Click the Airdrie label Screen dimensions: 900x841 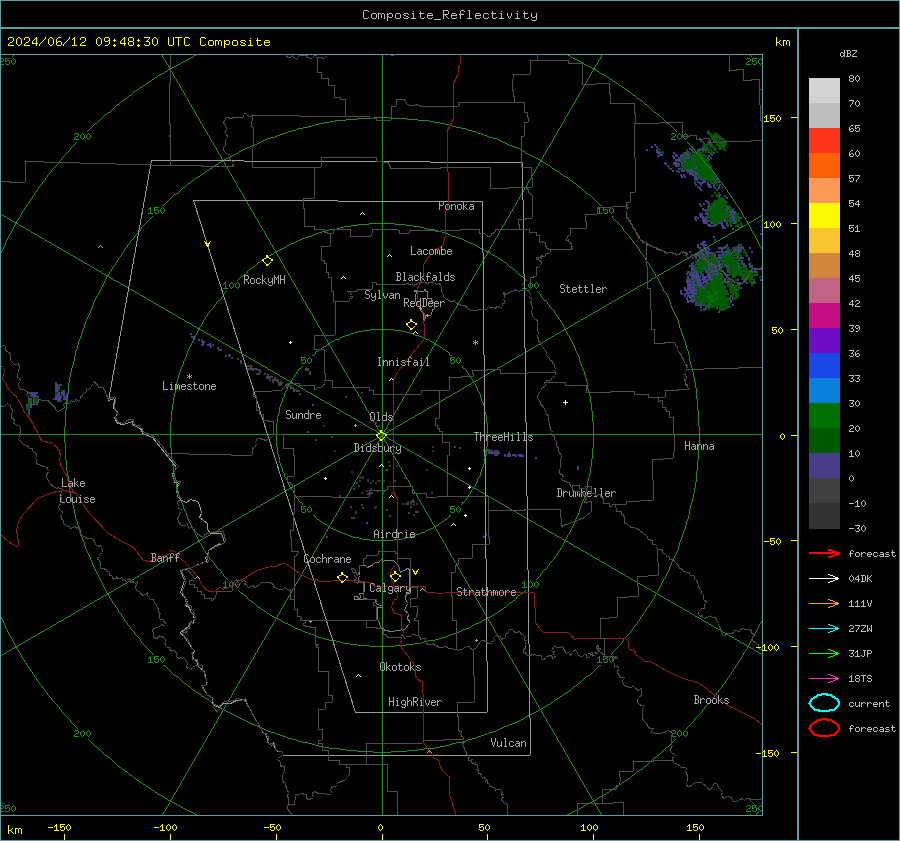click(x=394, y=534)
